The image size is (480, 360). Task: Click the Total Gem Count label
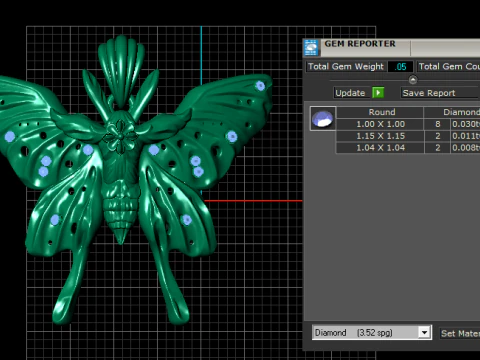coord(449,67)
